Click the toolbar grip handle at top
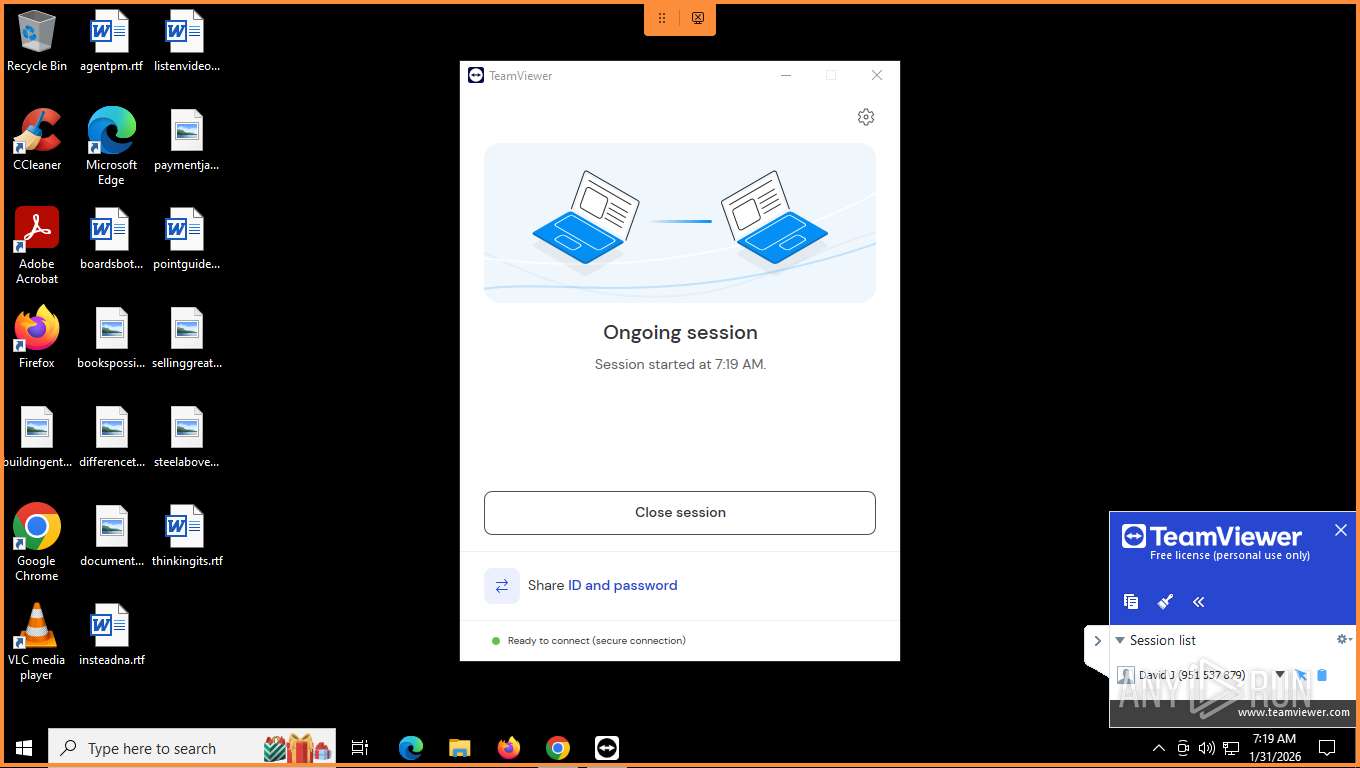The height and width of the screenshot is (768, 1360). 662,18
